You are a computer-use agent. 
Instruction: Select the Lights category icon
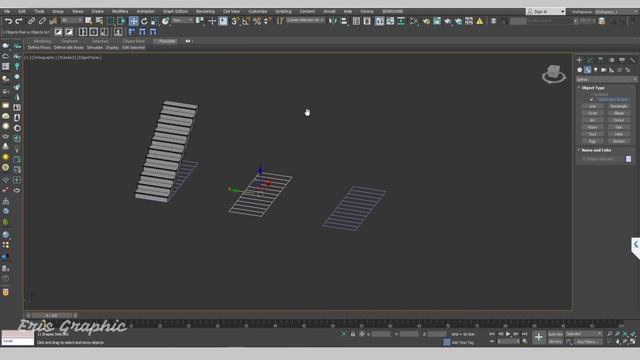596,70
